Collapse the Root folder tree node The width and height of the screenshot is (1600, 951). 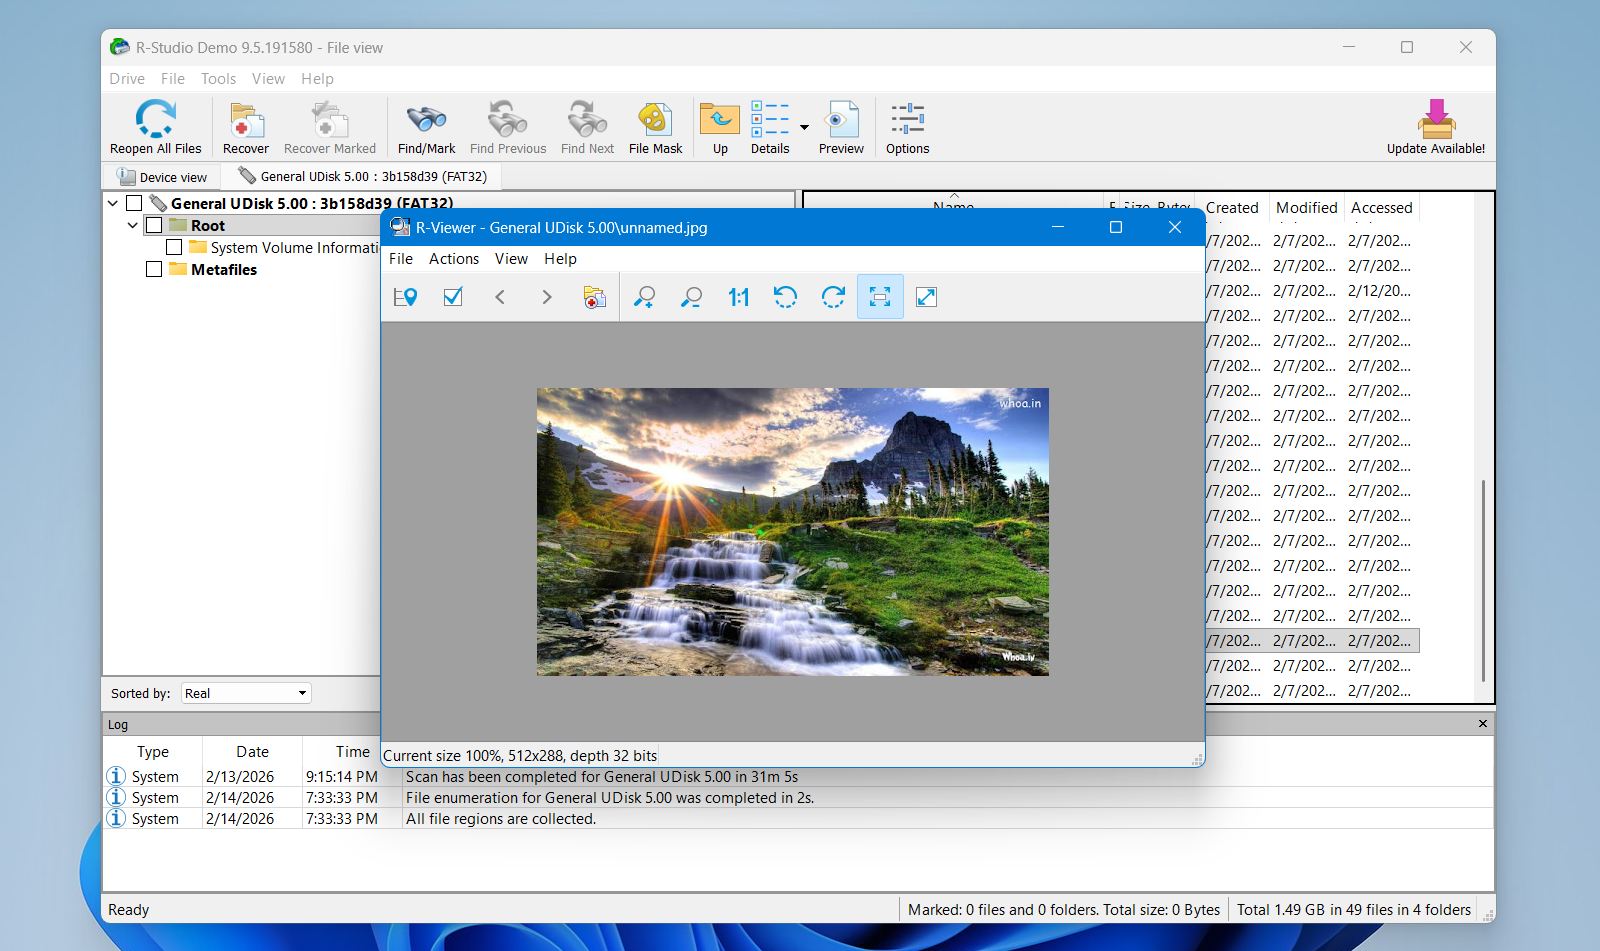coord(133,225)
